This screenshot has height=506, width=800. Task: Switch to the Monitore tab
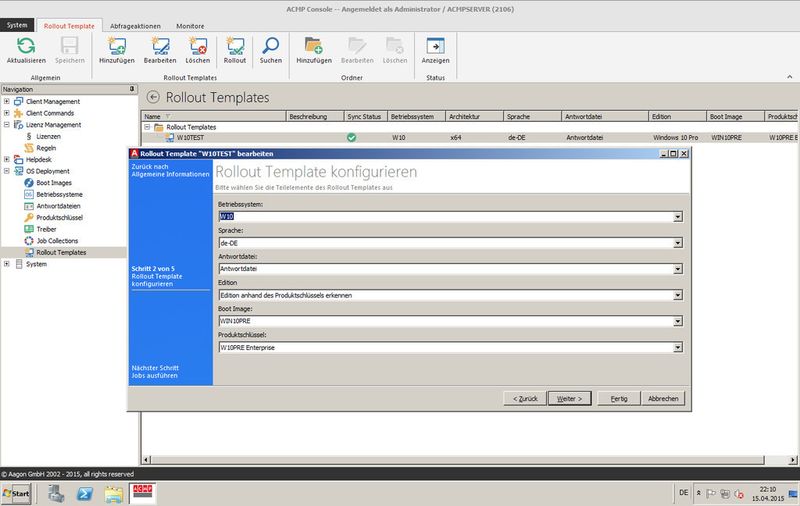(190, 26)
